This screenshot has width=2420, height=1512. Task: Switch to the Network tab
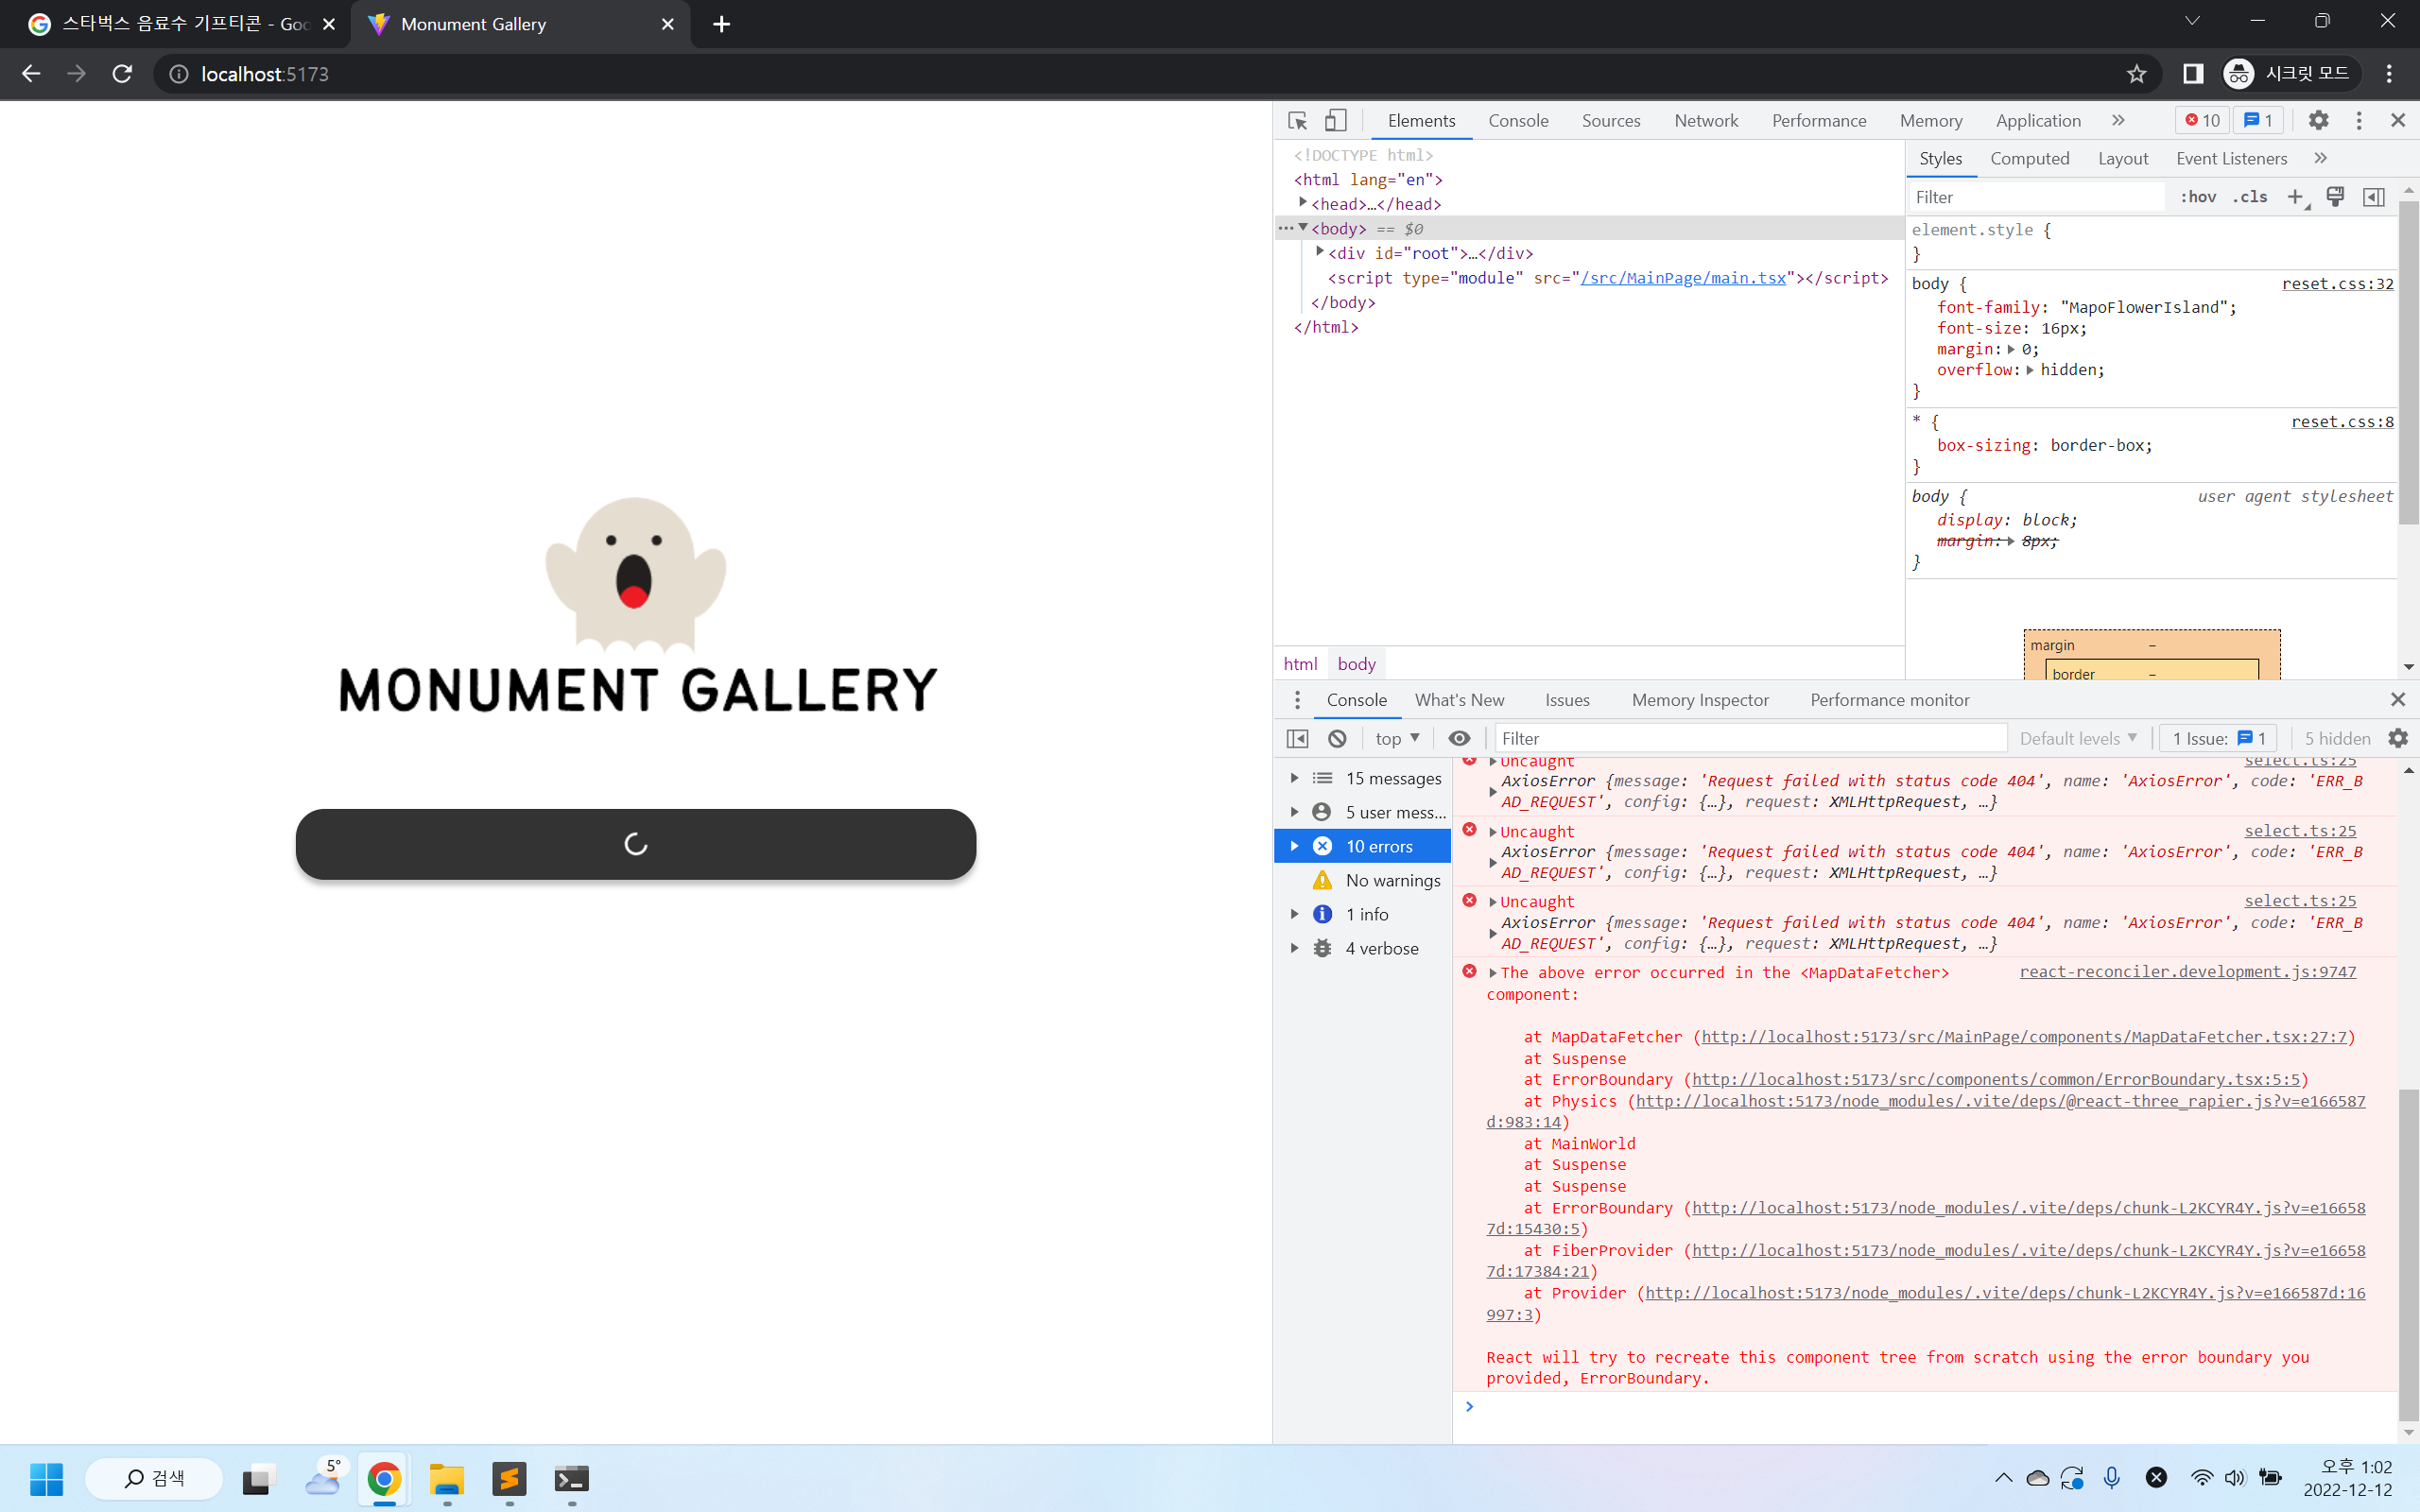(x=1705, y=120)
